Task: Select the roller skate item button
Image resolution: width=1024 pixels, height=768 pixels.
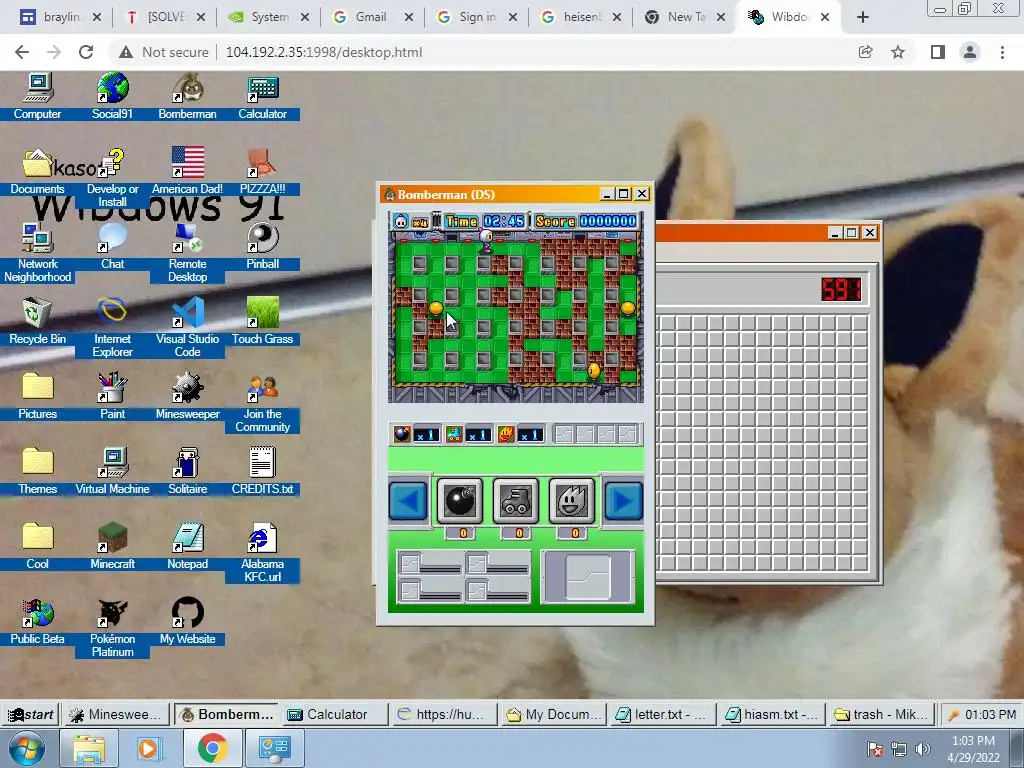Action: (x=516, y=501)
